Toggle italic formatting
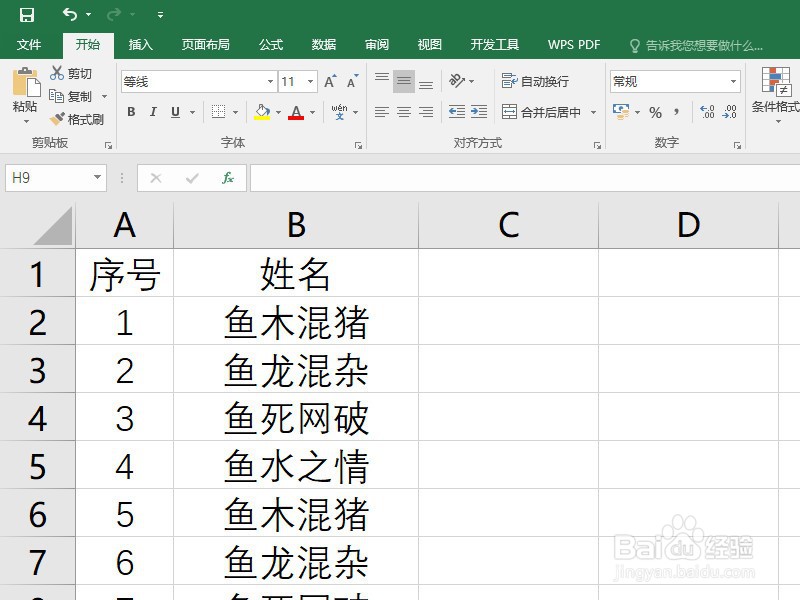Screen dimensions: 800x600 tap(152, 112)
